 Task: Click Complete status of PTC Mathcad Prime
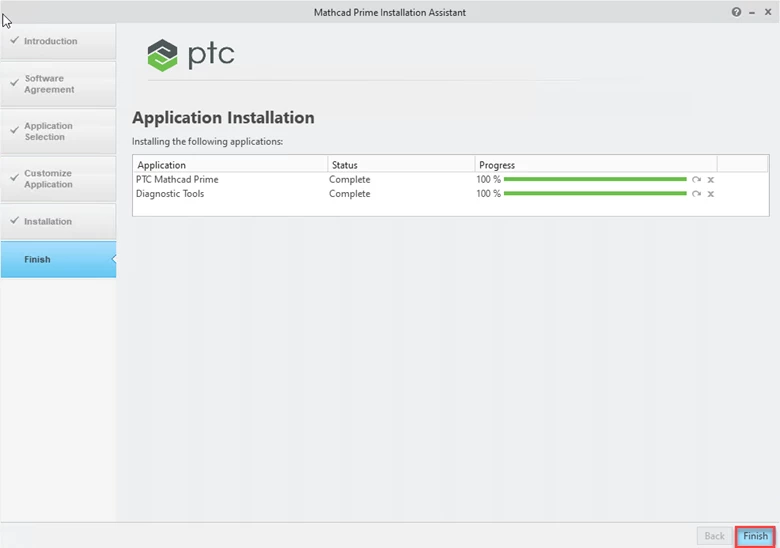click(349, 180)
